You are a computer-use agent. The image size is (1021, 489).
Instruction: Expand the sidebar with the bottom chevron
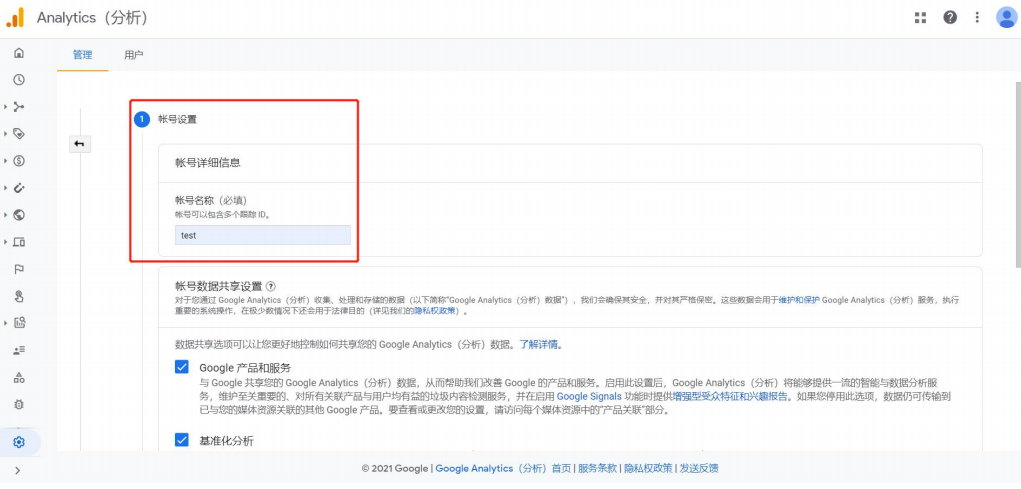tap(17, 470)
